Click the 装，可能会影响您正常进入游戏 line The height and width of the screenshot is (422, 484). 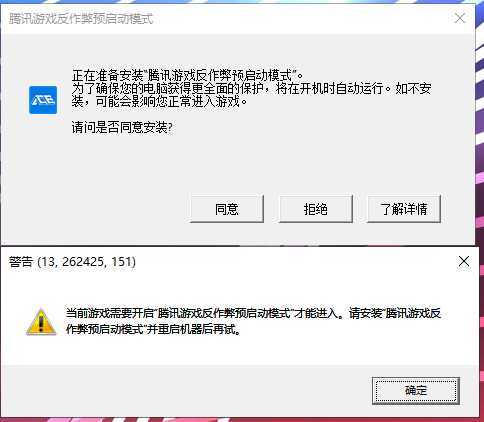[x=160, y=101]
